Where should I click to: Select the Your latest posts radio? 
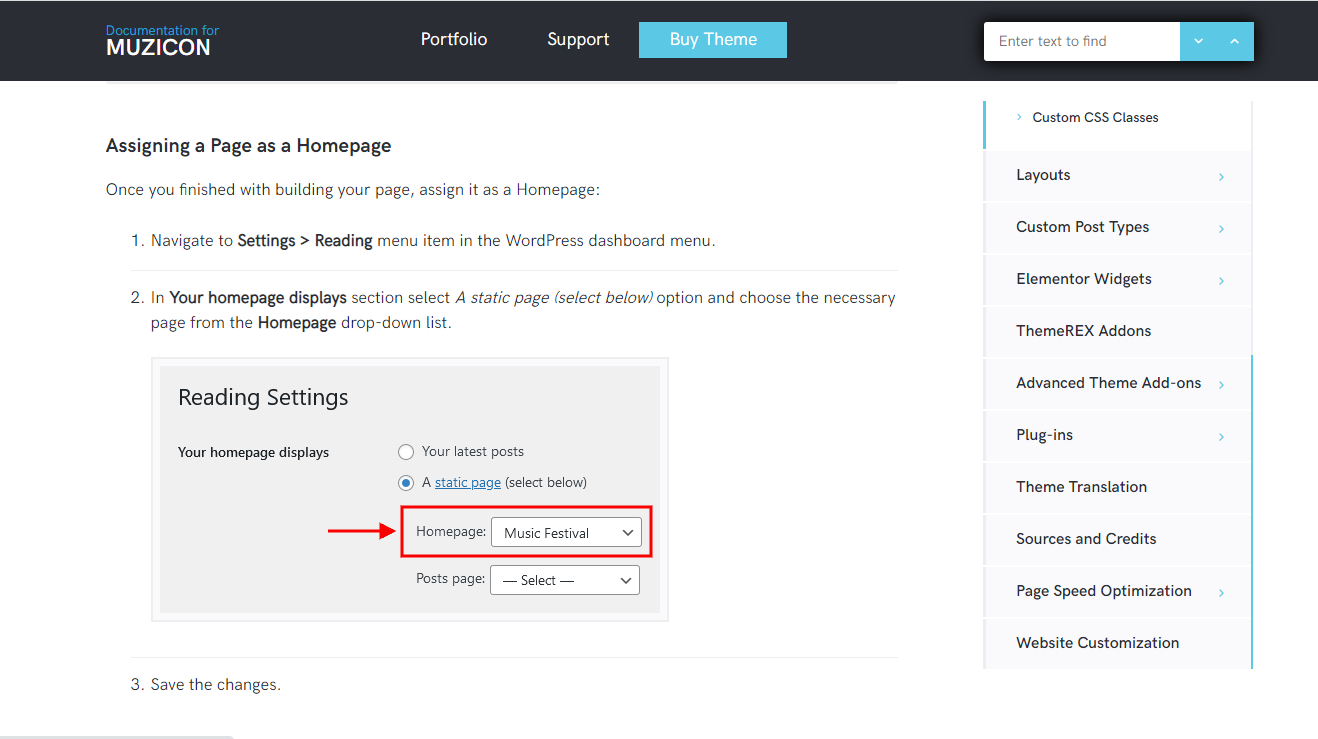coord(406,452)
